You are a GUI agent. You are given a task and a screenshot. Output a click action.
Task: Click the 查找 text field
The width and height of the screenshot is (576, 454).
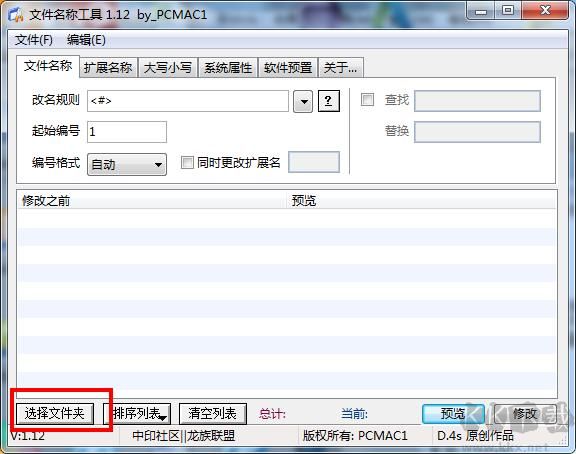[477, 101]
